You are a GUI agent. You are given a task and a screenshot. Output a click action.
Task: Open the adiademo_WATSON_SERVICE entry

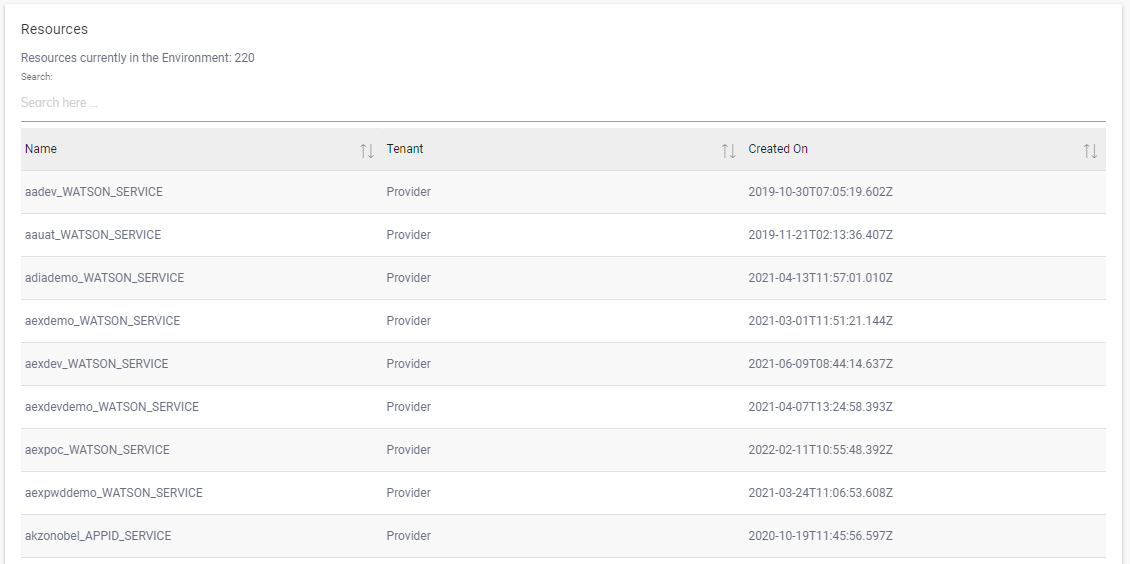105,278
